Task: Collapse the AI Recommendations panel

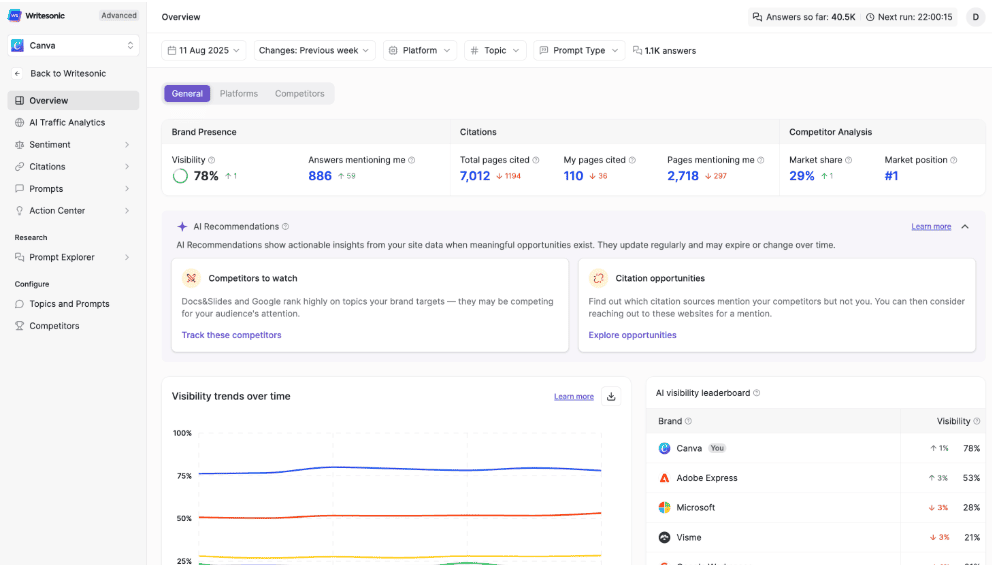Action: click(965, 227)
